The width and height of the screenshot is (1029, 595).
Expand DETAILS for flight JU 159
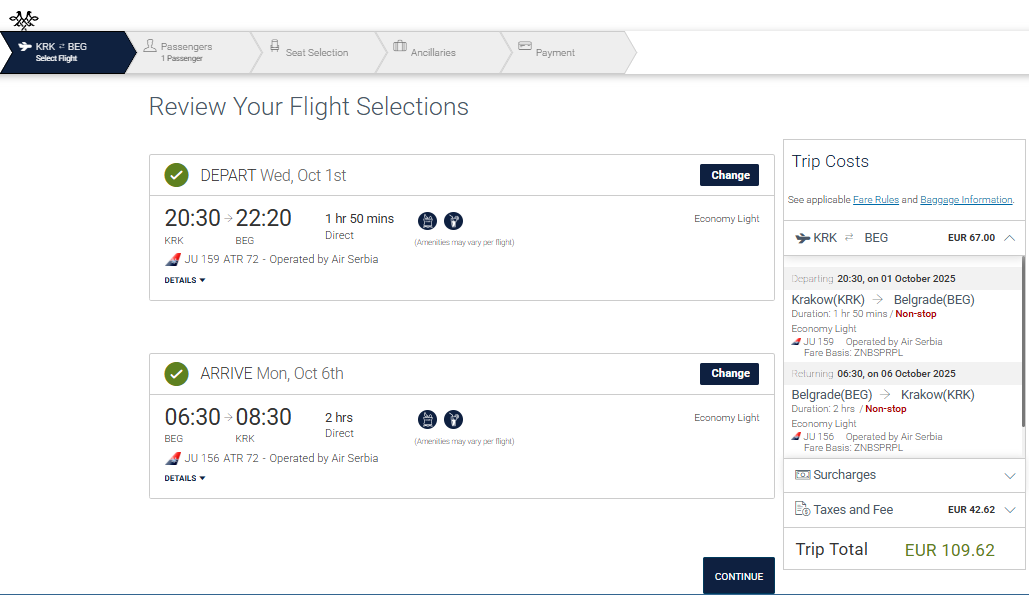[x=184, y=280]
